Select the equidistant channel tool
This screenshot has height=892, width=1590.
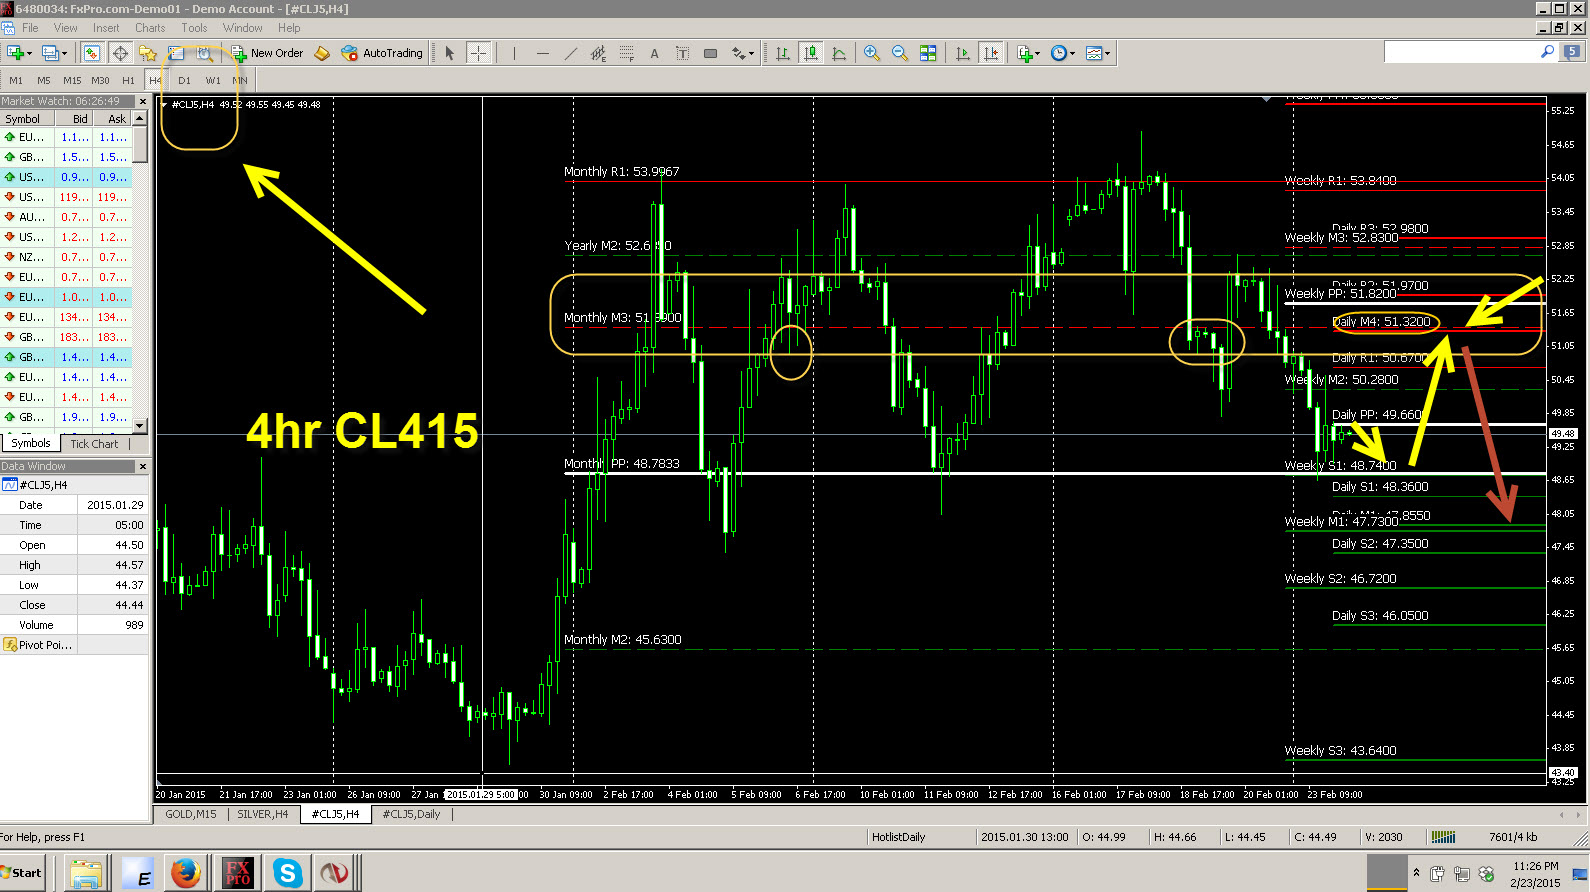click(598, 53)
